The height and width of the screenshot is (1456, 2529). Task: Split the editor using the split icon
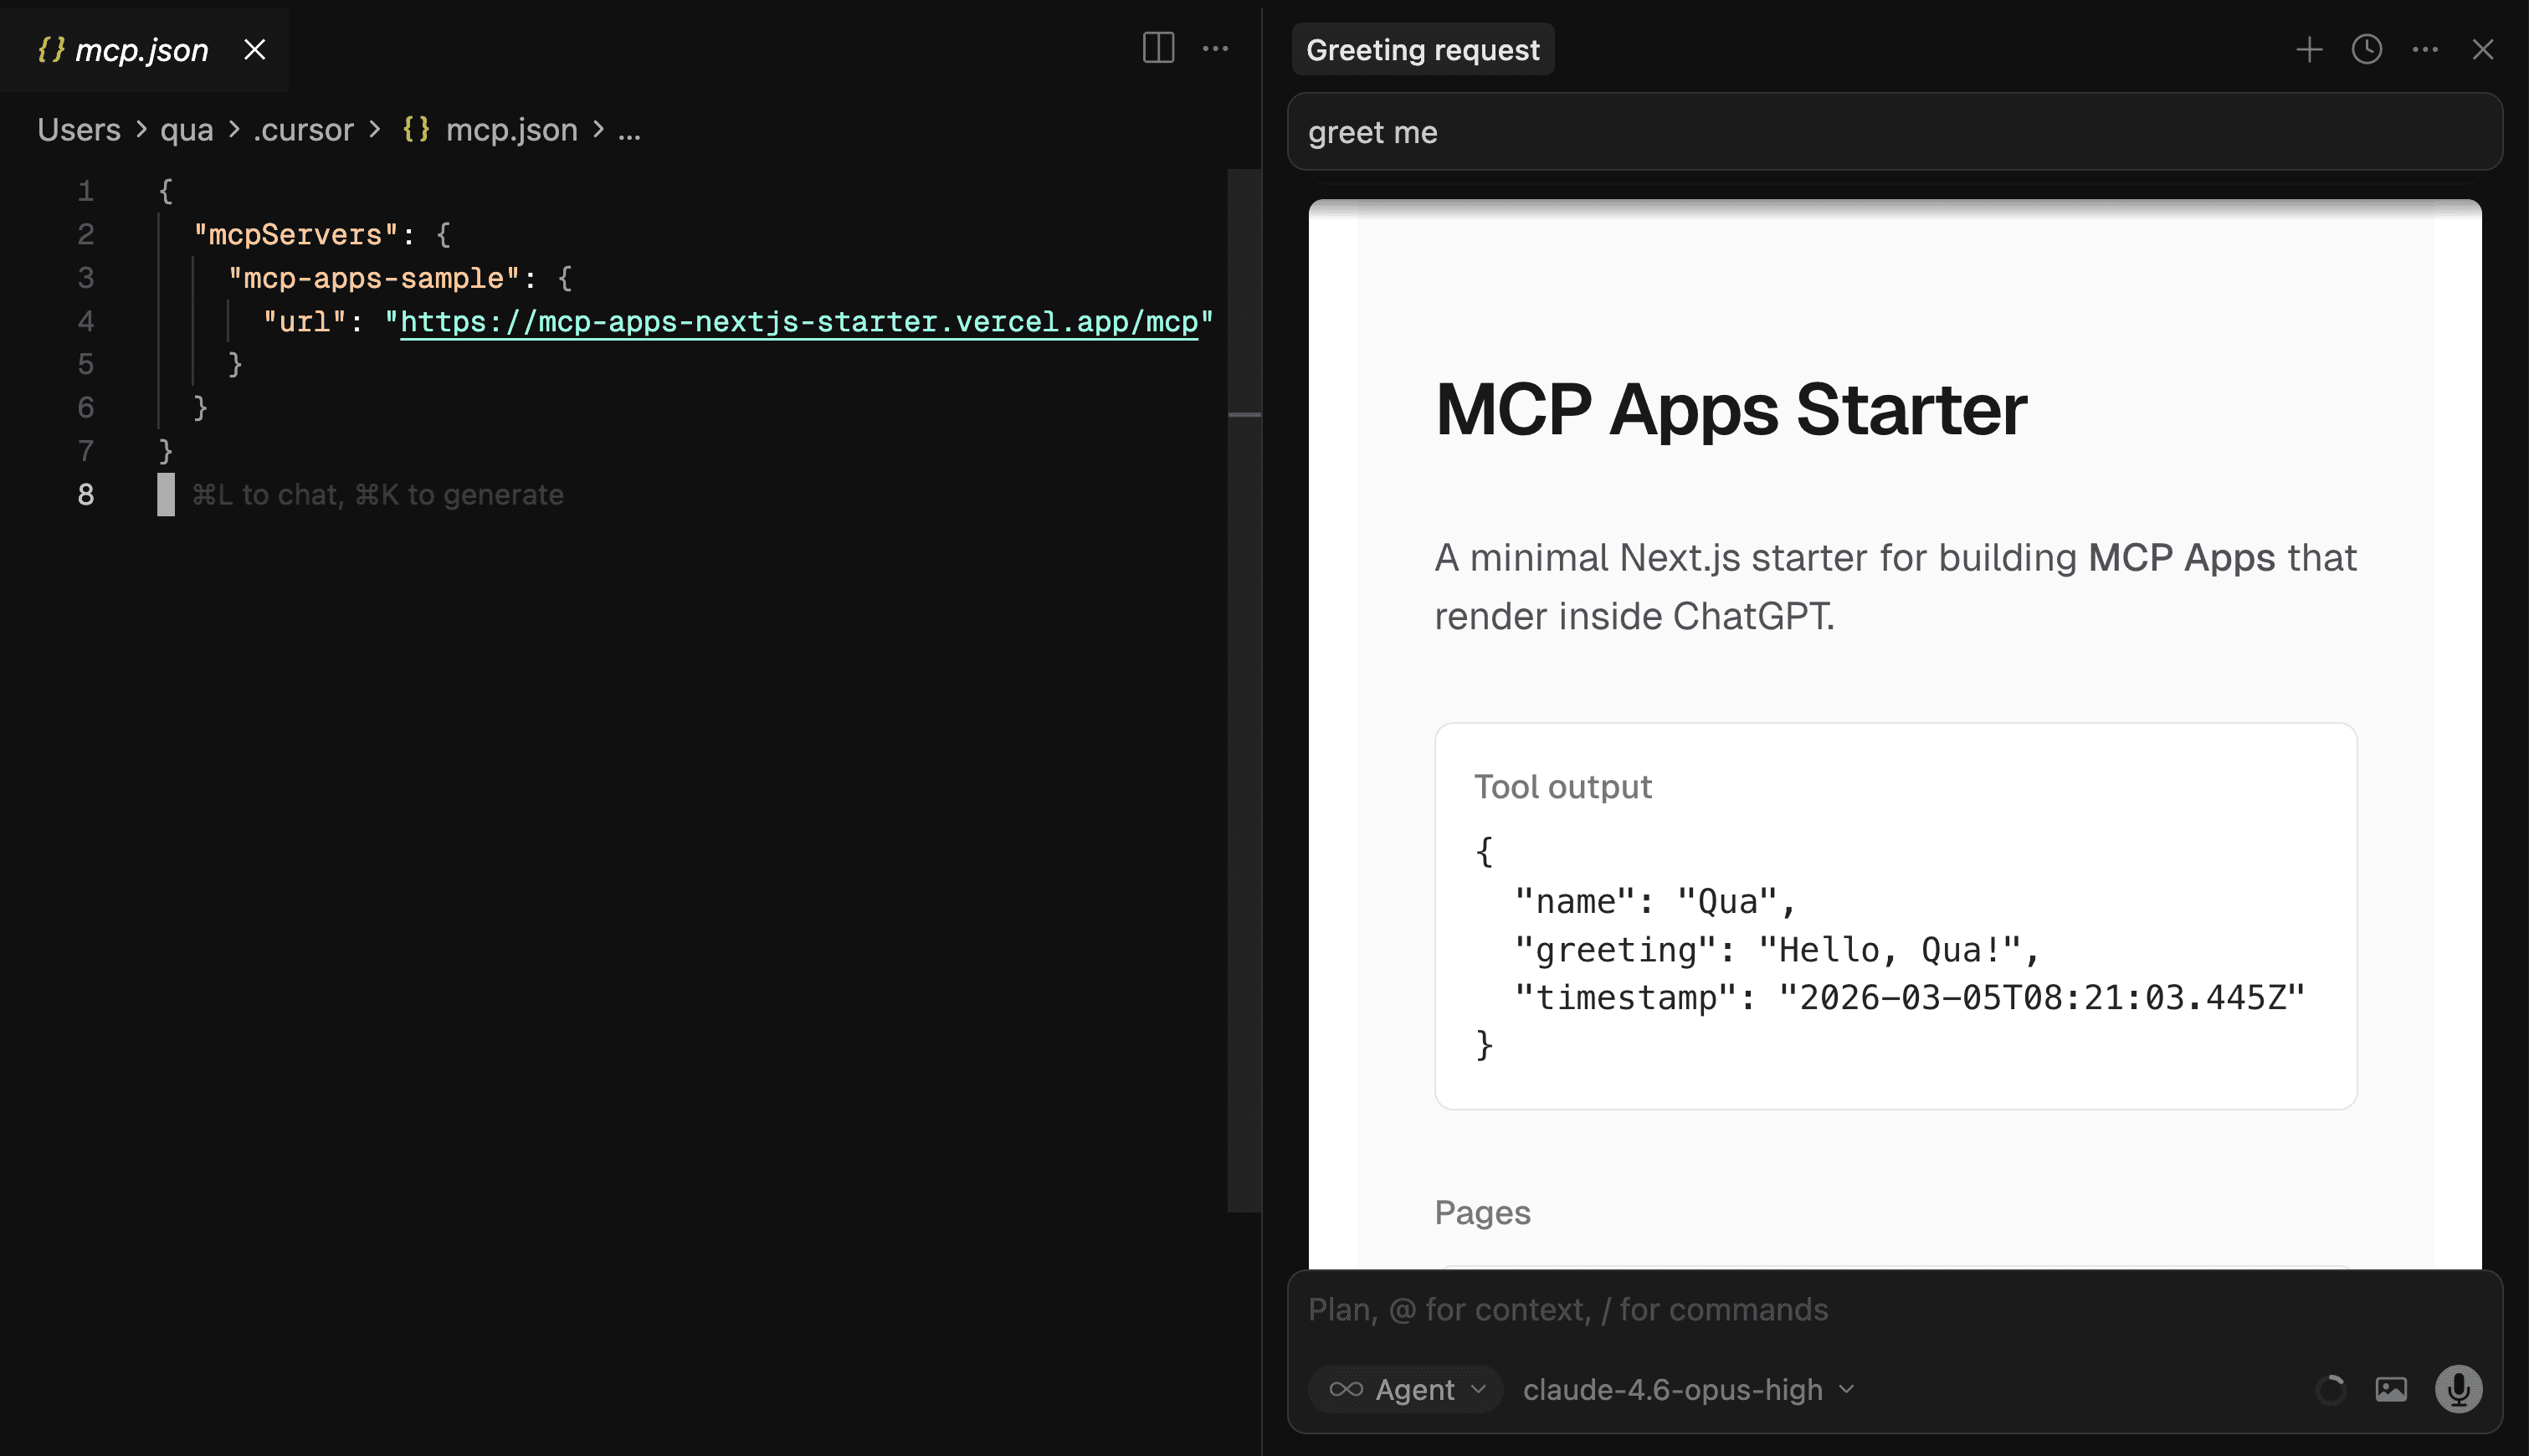coord(1157,48)
